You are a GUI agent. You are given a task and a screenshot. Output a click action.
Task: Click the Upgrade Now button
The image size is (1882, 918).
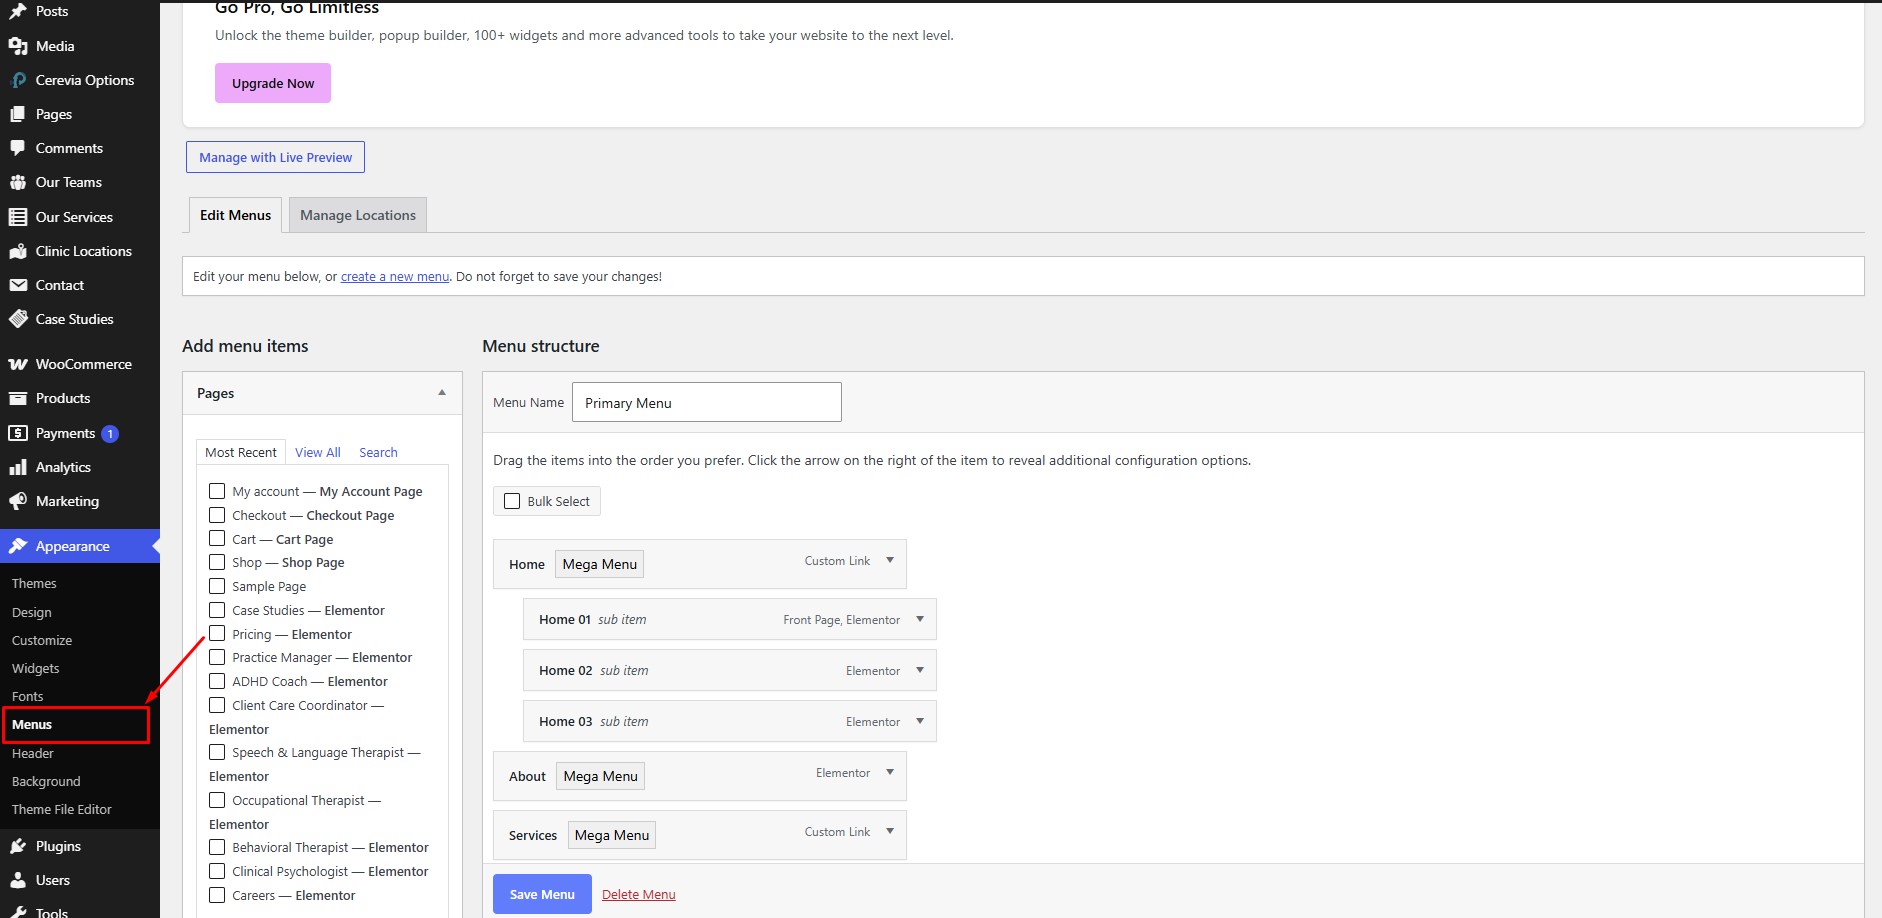pyautogui.click(x=273, y=83)
